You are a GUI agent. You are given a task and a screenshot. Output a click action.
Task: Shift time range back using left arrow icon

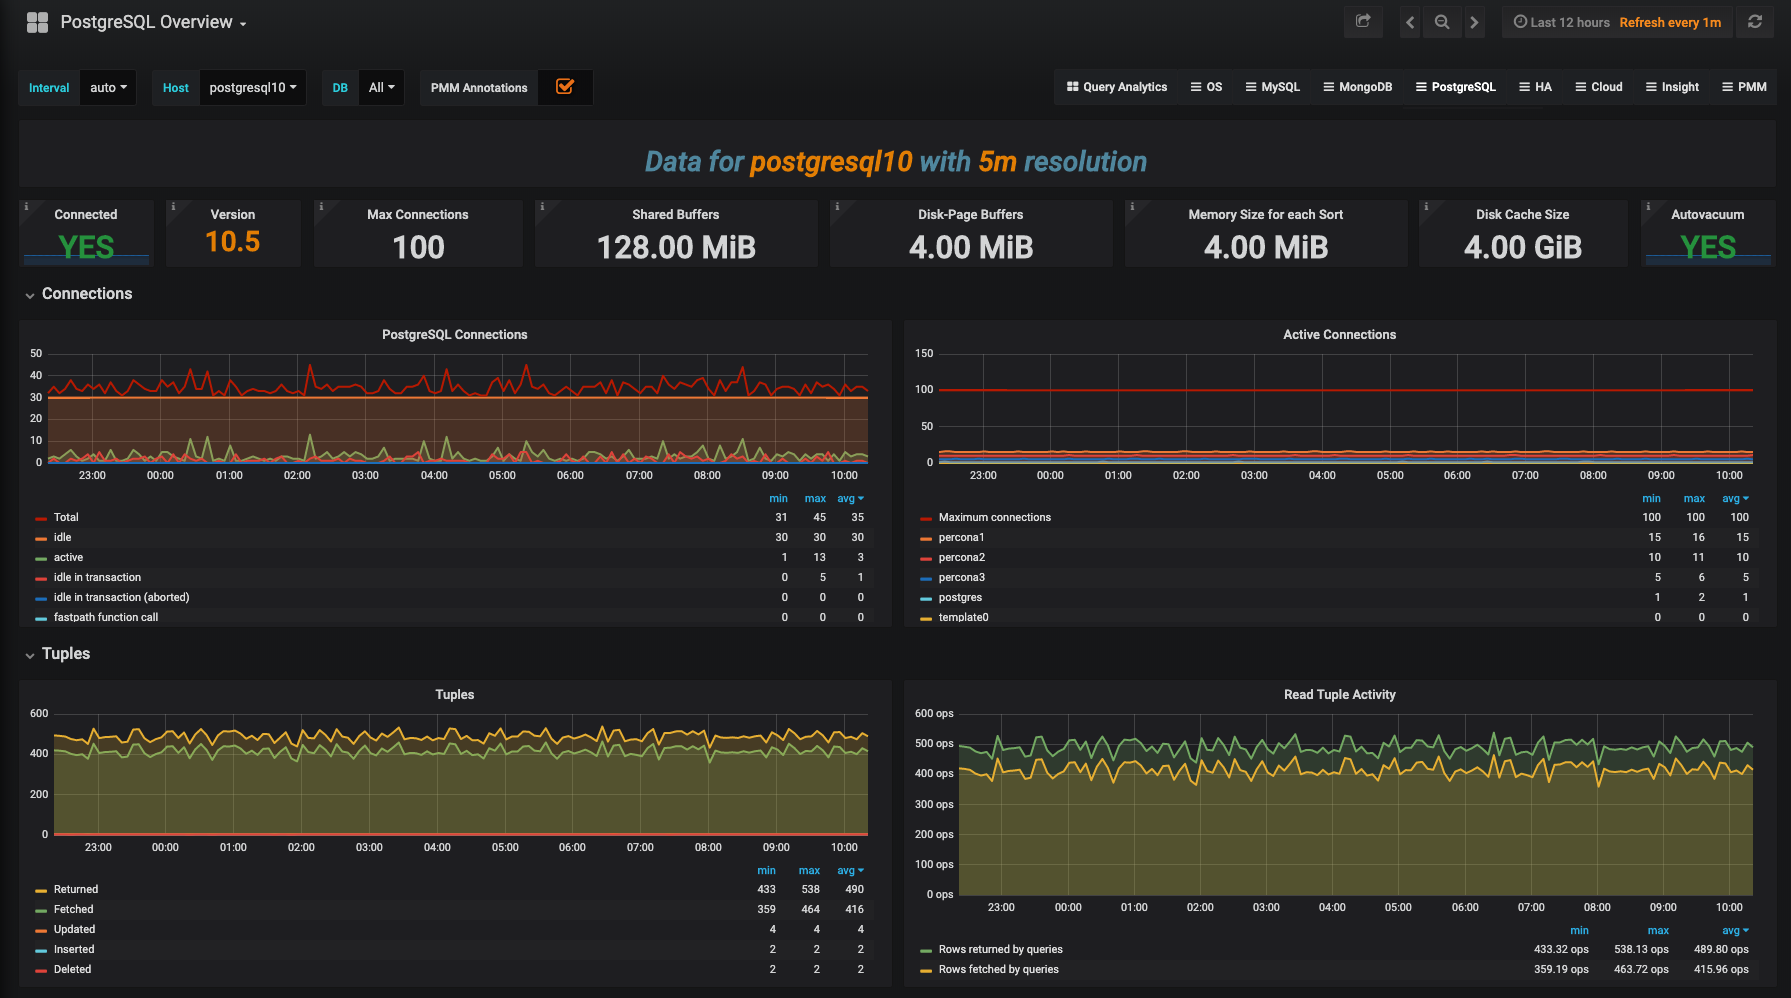(1409, 21)
